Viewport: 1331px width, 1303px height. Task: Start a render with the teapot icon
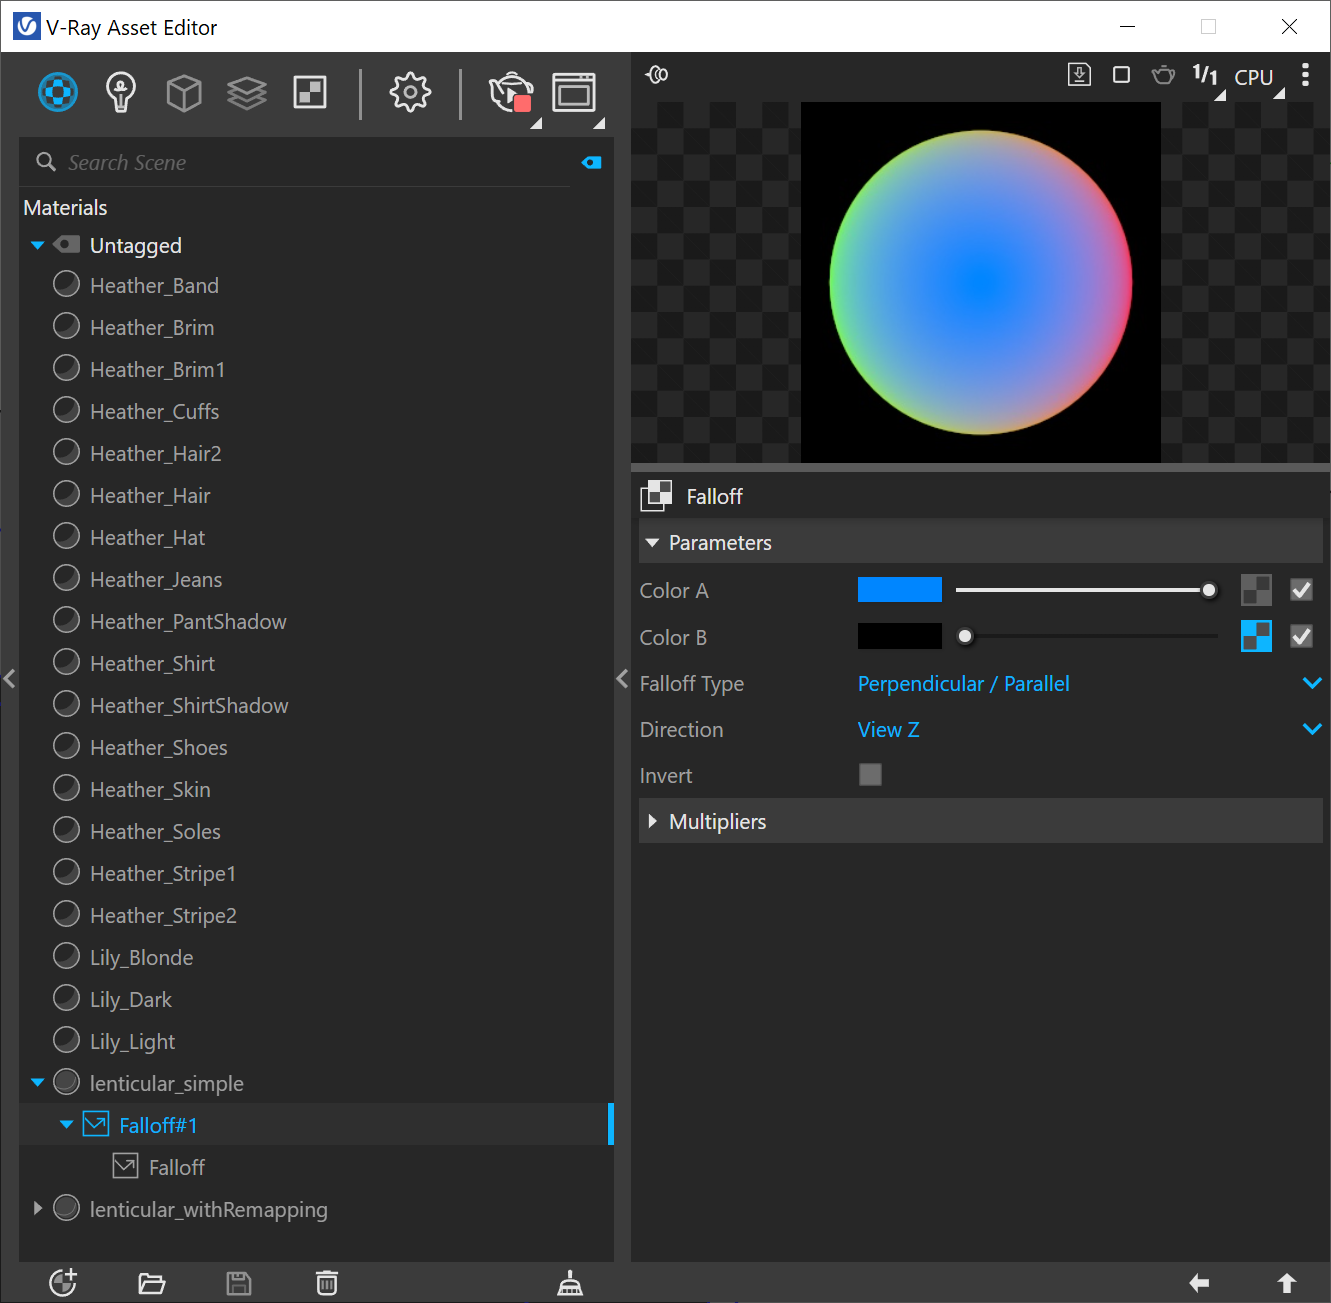click(510, 91)
